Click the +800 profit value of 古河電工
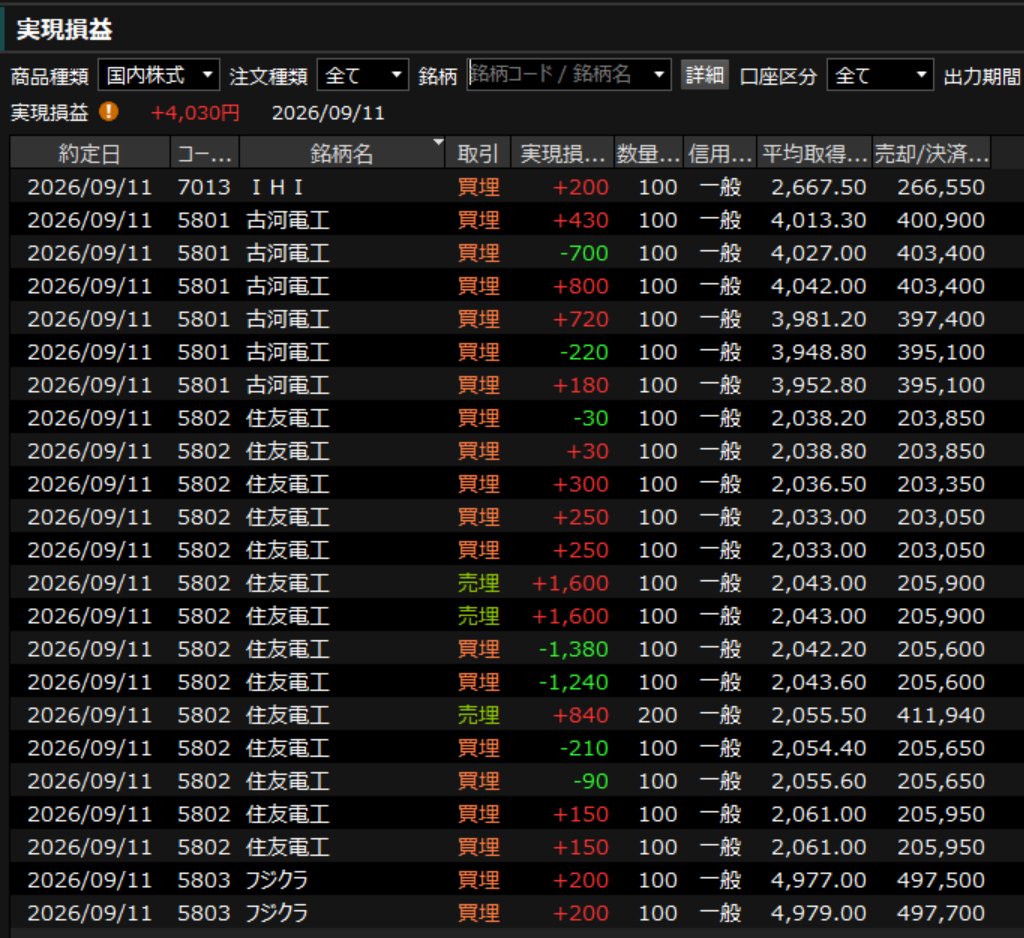1024x938 pixels. click(x=580, y=286)
